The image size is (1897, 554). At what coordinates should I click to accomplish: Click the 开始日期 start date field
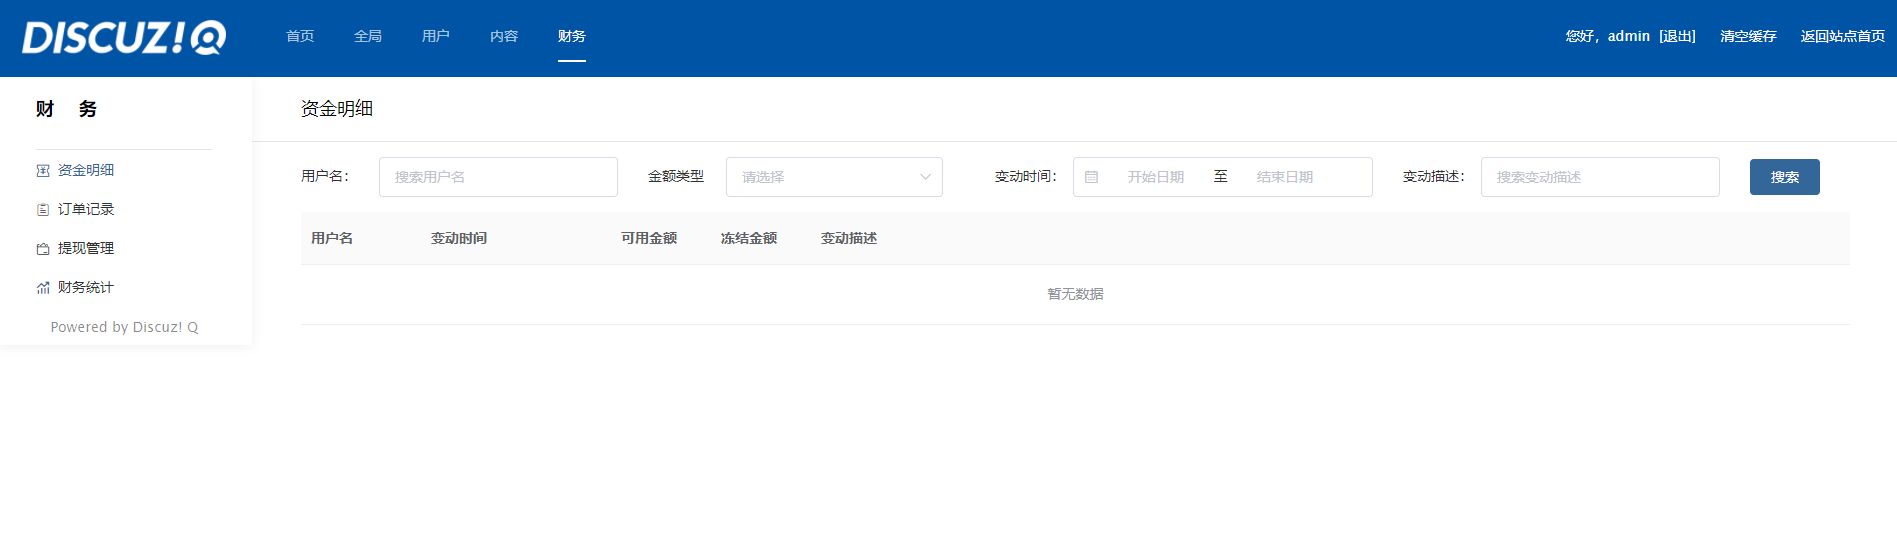(1155, 177)
